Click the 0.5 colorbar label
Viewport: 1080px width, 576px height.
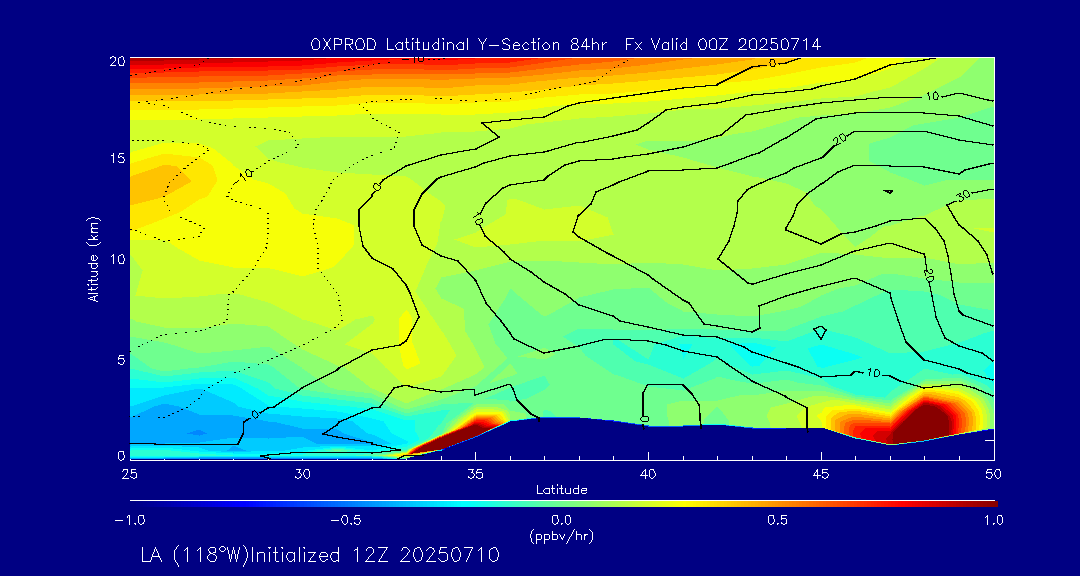[x=778, y=520]
